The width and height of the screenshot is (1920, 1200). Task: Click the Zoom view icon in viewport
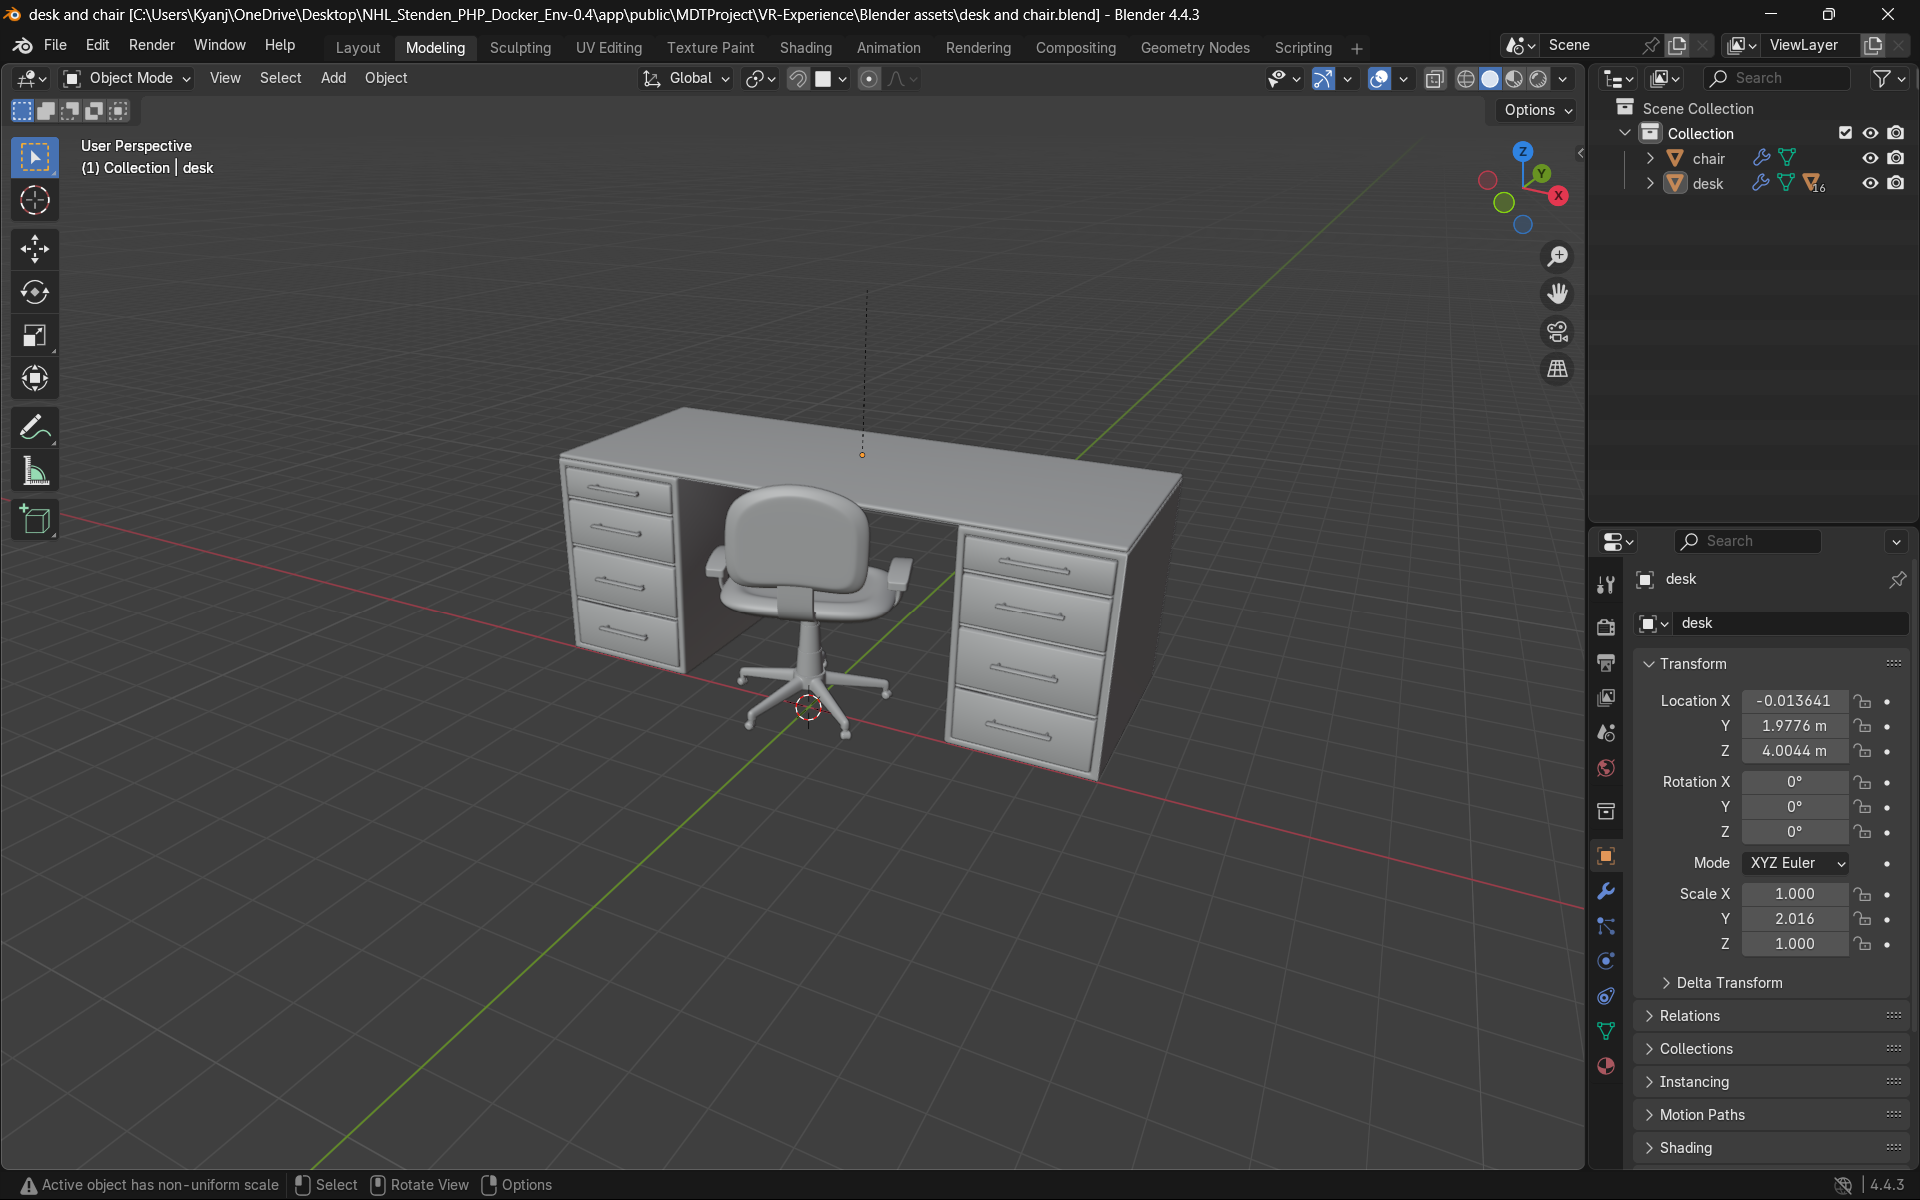point(1557,257)
